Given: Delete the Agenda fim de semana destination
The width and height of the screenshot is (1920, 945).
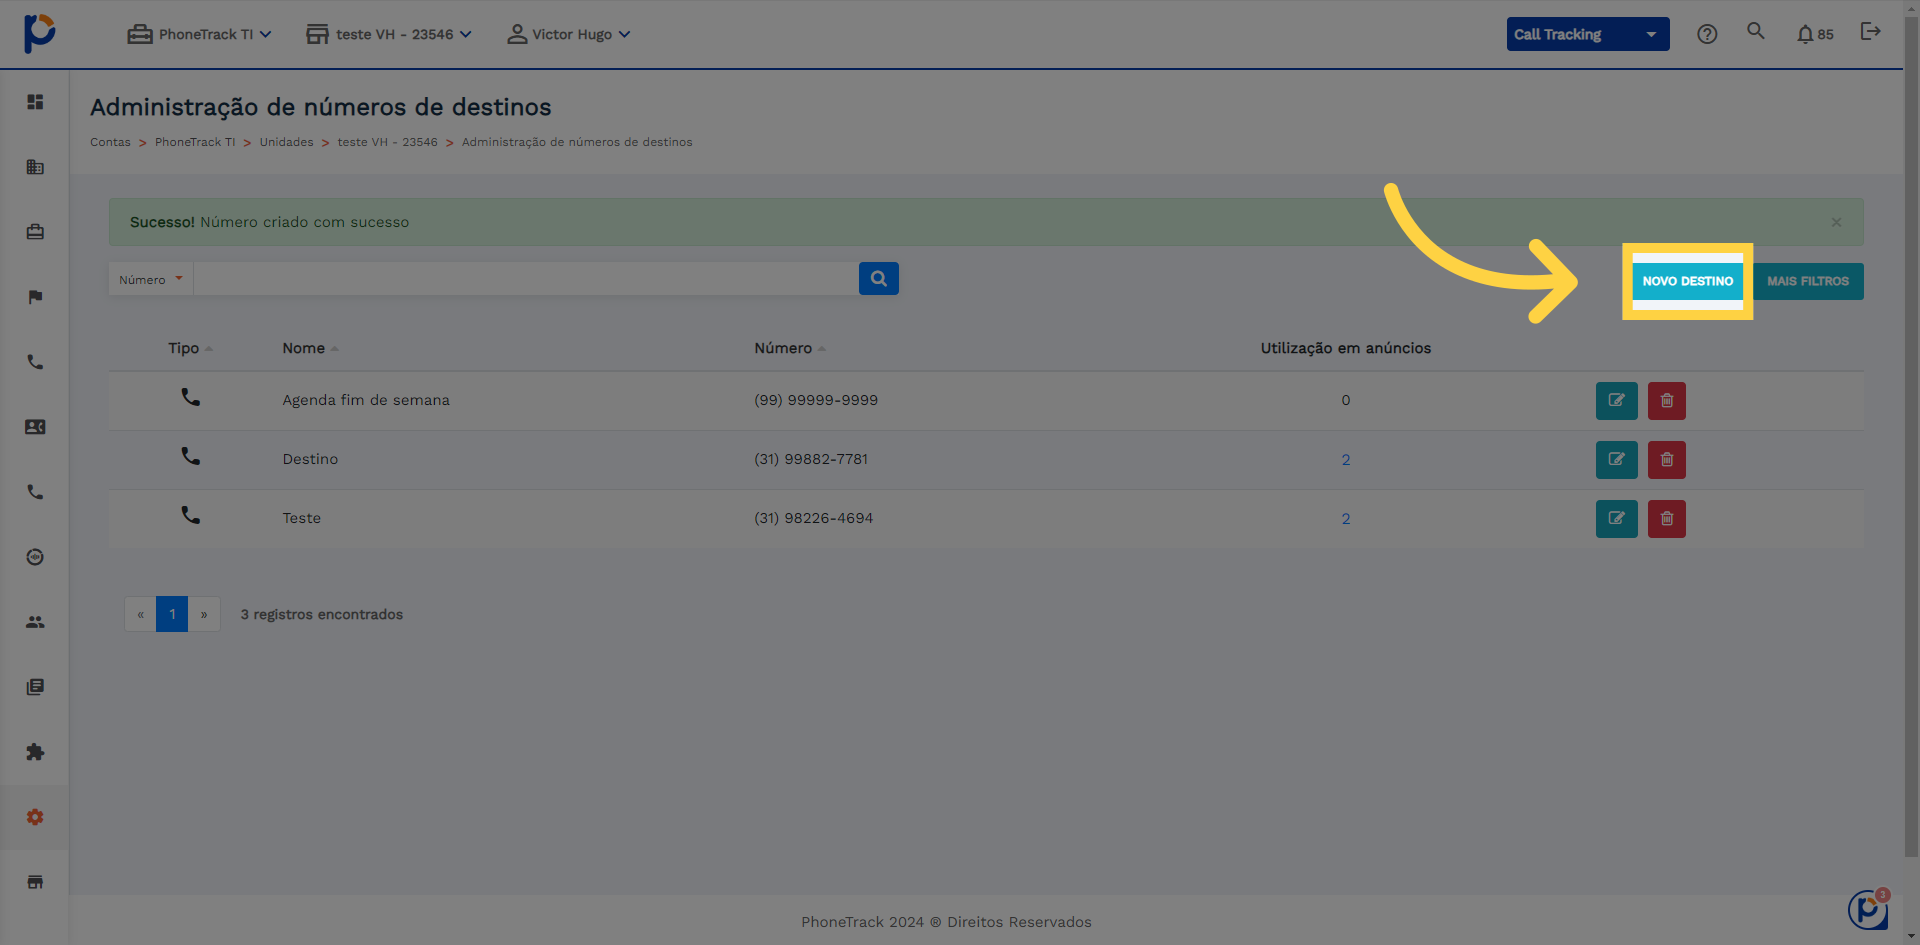Looking at the screenshot, I should (x=1667, y=401).
